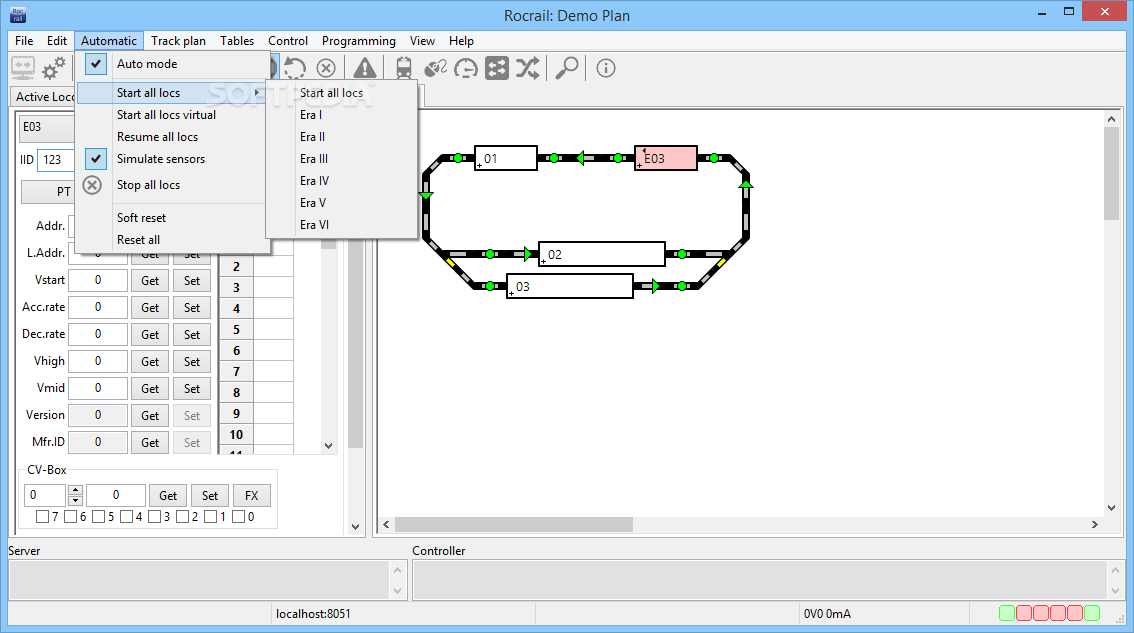Click the PT button
Image resolution: width=1134 pixels, height=633 pixels.
(x=48, y=192)
